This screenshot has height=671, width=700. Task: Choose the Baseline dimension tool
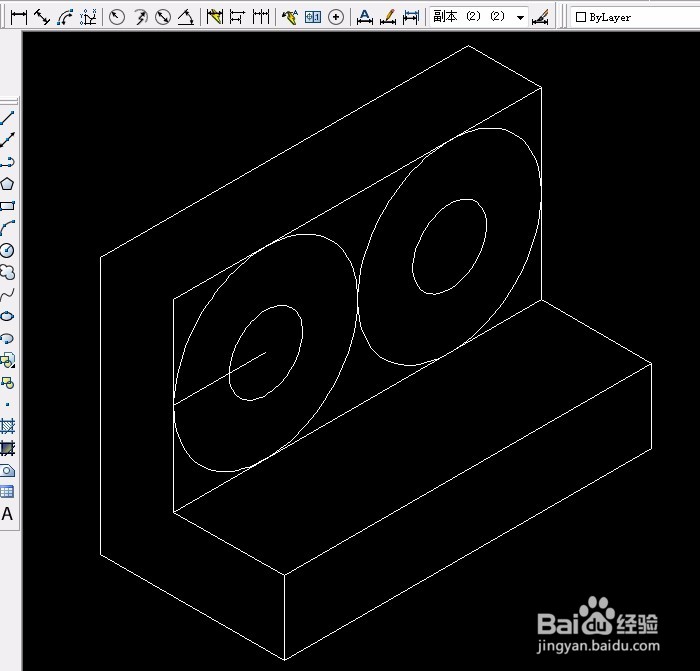[x=238, y=17]
